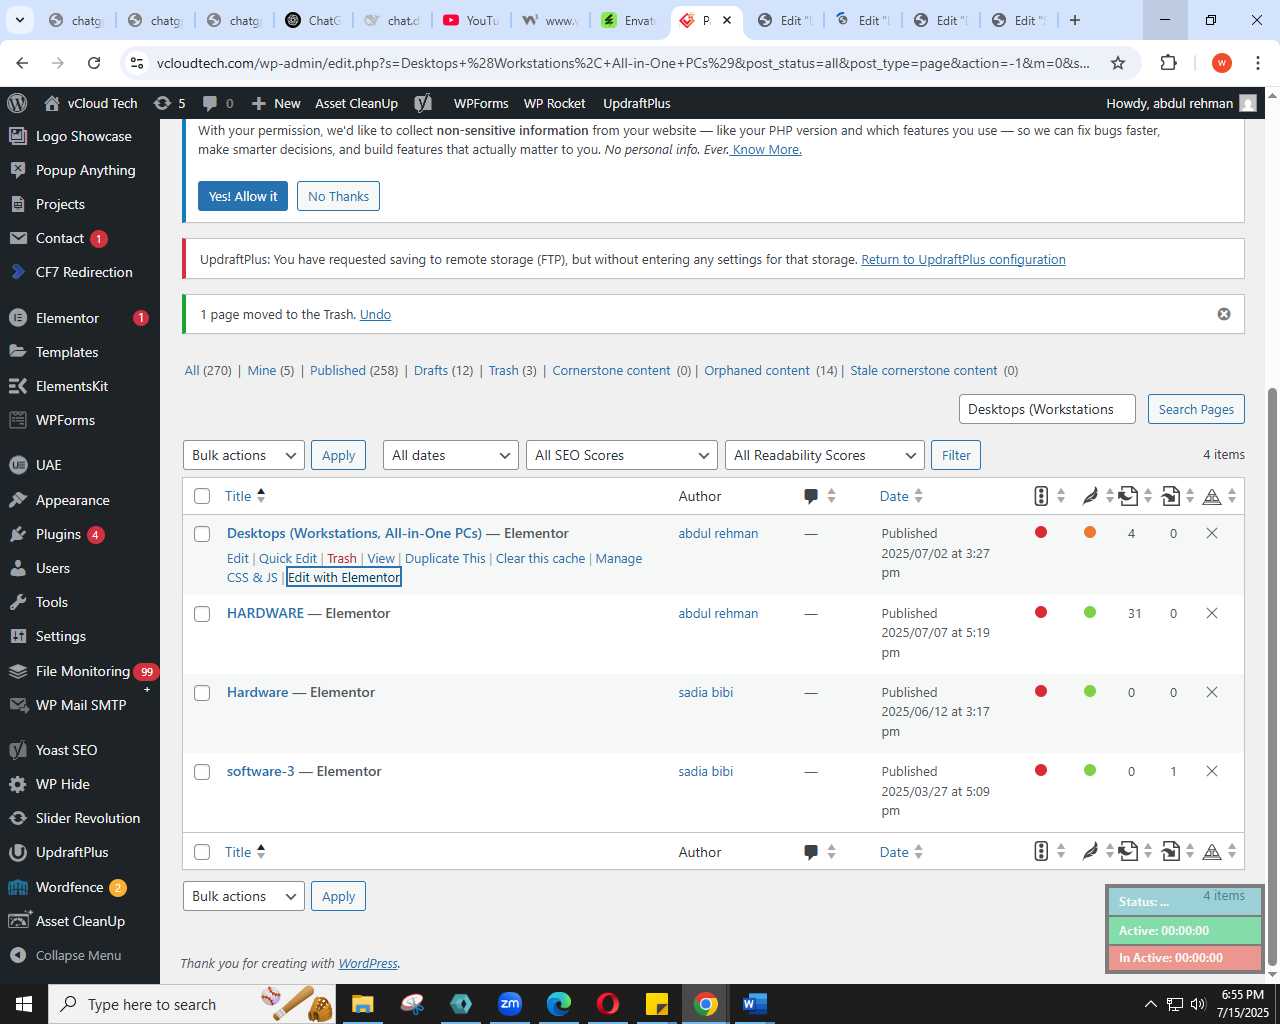Select the Desktops (Workstations, All-in-One PCs) row checkbox
Screen dimensions: 1280x1024
point(202,534)
